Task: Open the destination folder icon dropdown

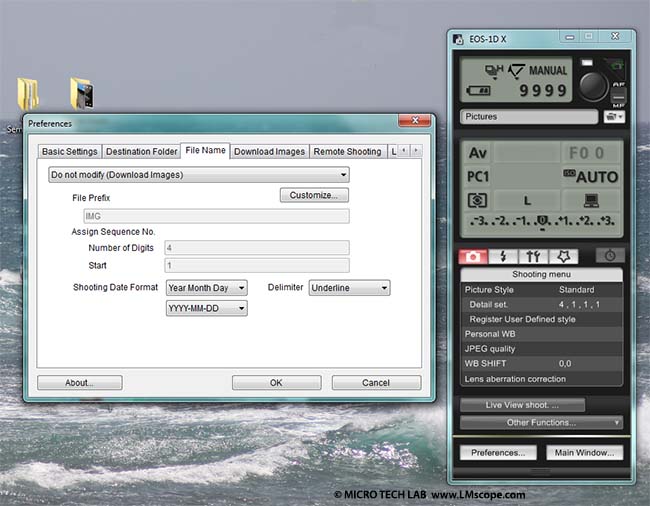Action: 615,117
